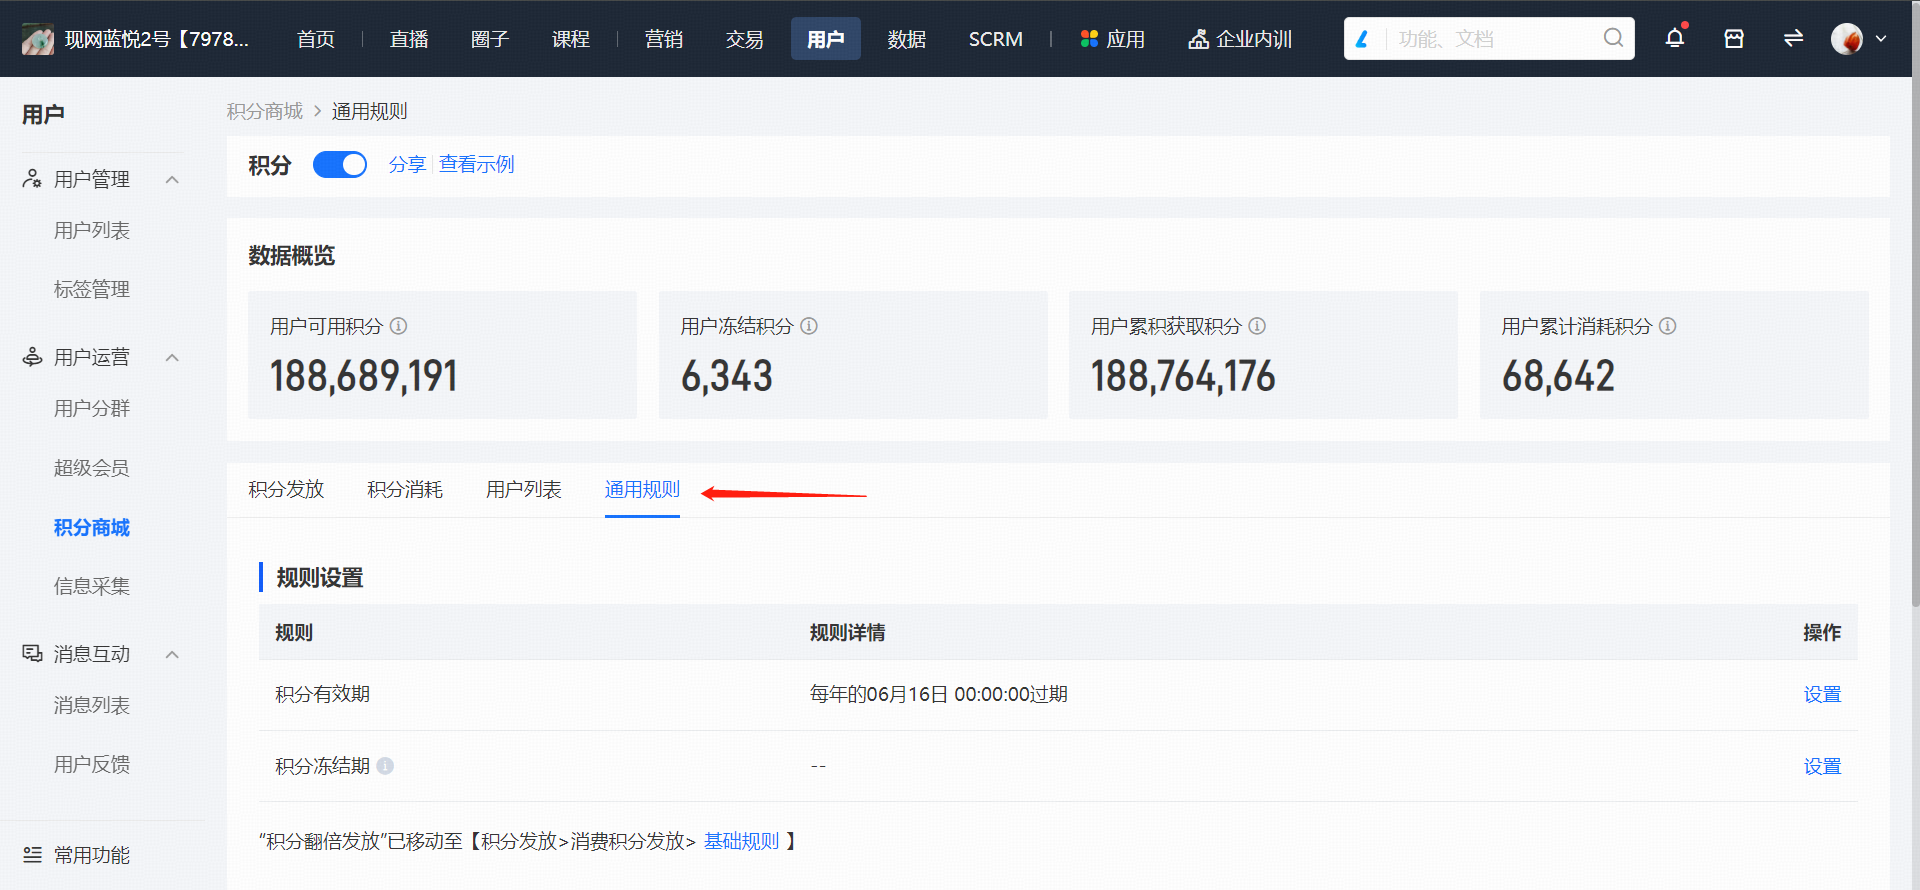Switch to the 积分消耗 tab
This screenshot has width=1920, height=890.
point(405,489)
